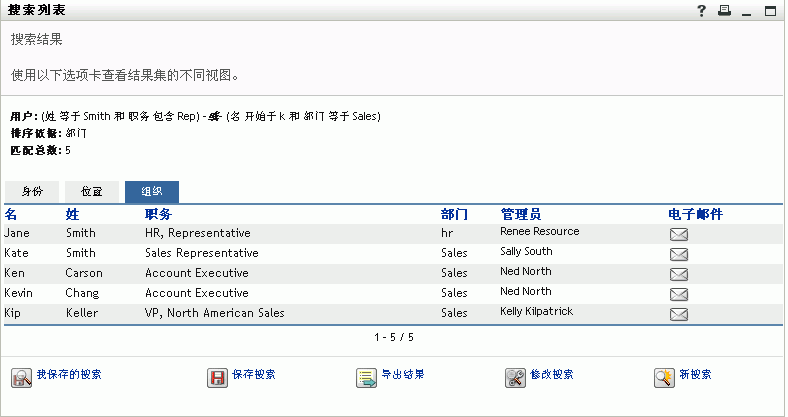The width and height of the screenshot is (788, 417).
Task: Click the print icon in title bar
Action: 724,11
